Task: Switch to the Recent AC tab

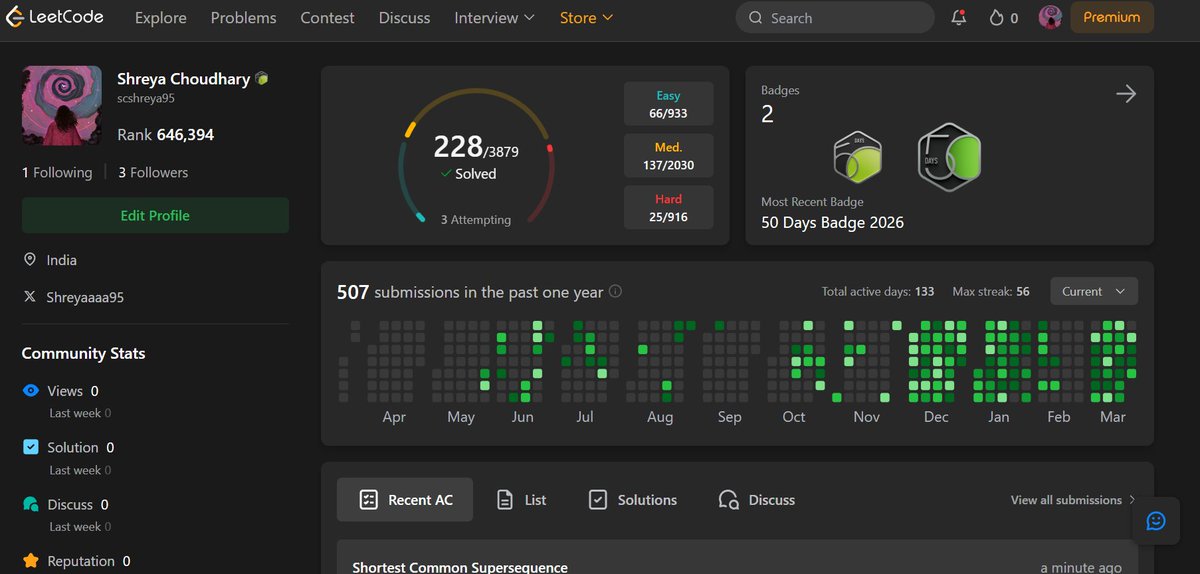Action: pos(405,500)
